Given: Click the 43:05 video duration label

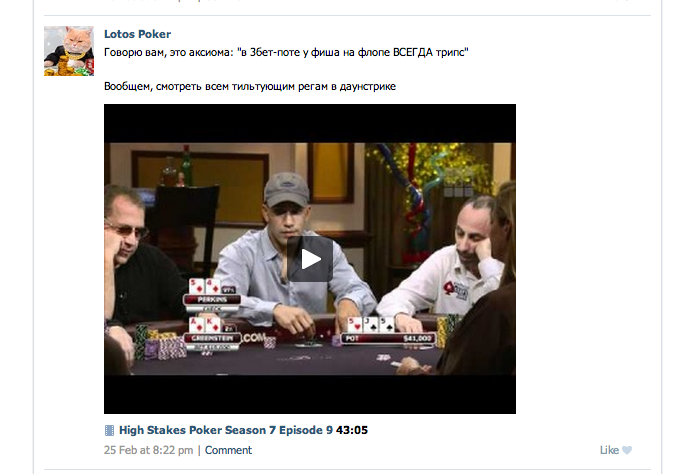Looking at the screenshot, I should pyautogui.click(x=352, y=430).
